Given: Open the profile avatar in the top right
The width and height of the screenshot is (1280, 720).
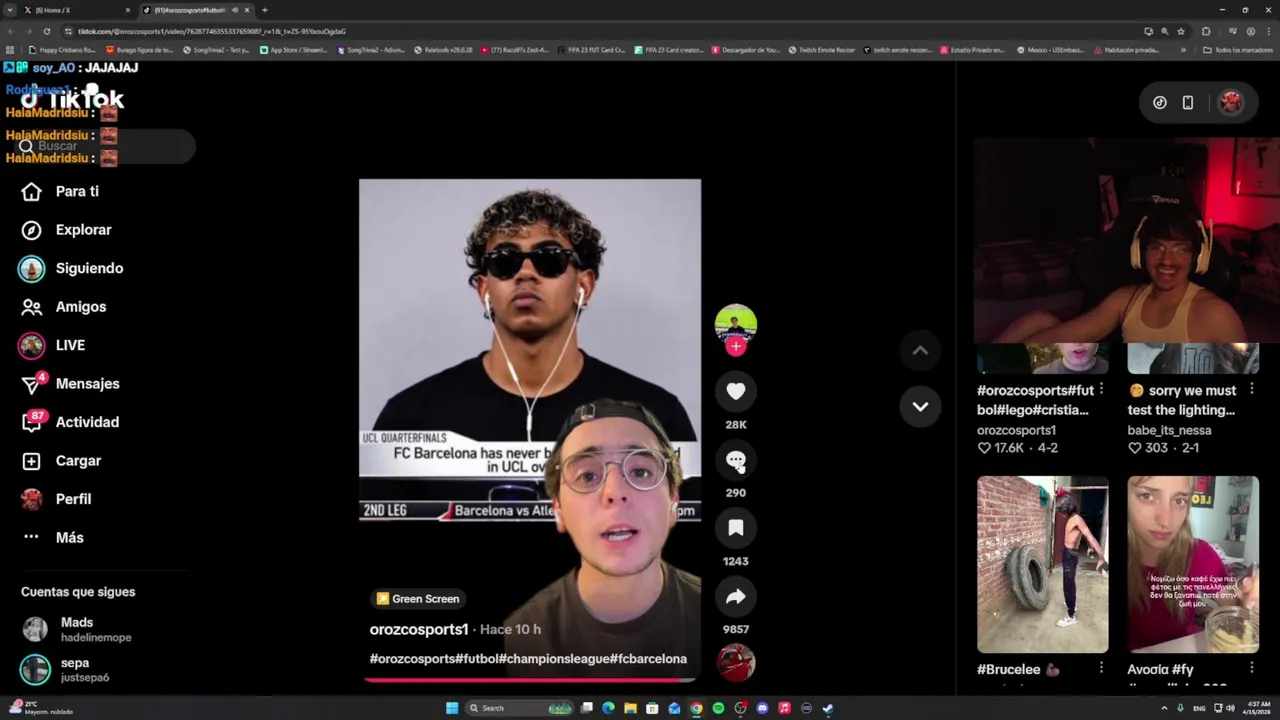Looking at the screenshot, I should click(1231, 102).
